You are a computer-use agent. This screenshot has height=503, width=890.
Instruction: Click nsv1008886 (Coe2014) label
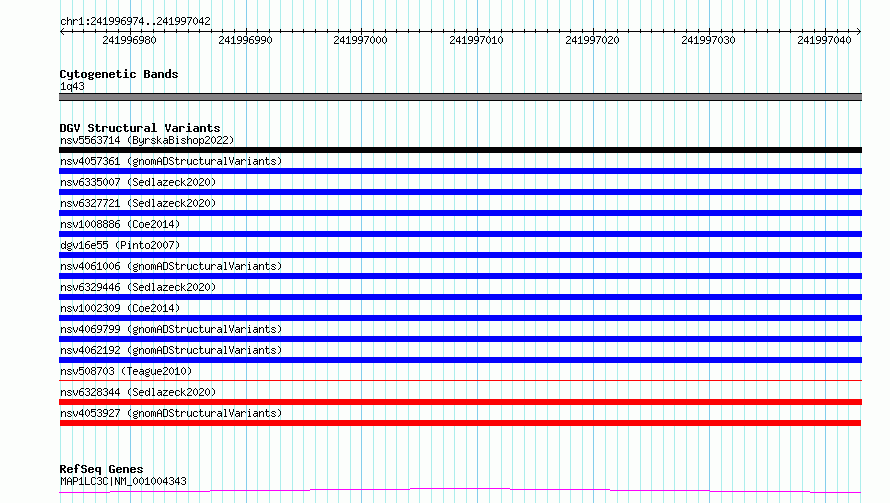(120, 224)
